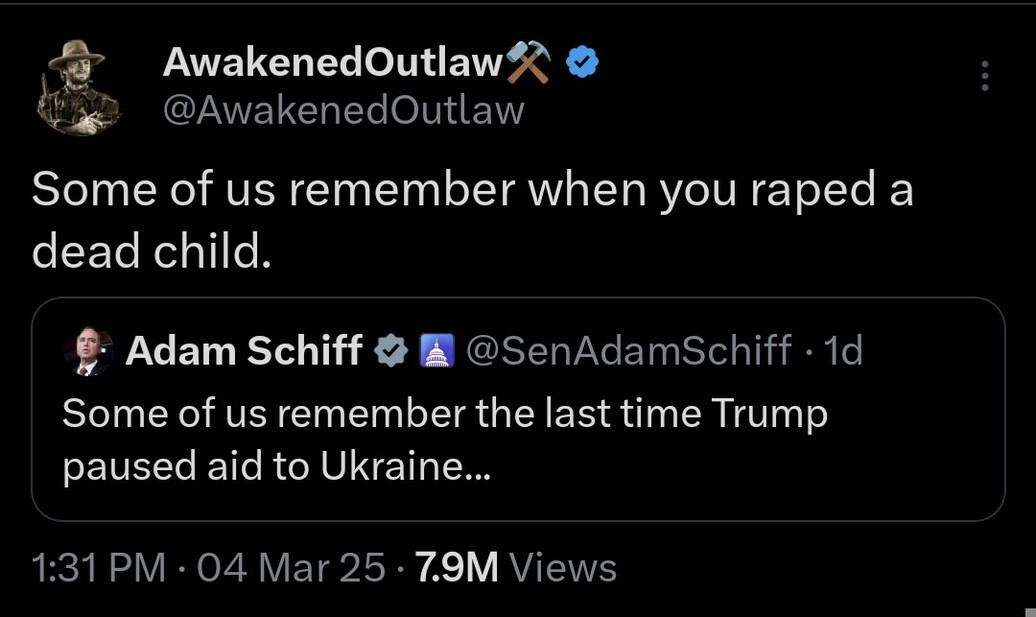The height and width of the screenshot is (617, 1036).
Task: Click the quoted post's 1d timestamp
Action: (840, 351)
